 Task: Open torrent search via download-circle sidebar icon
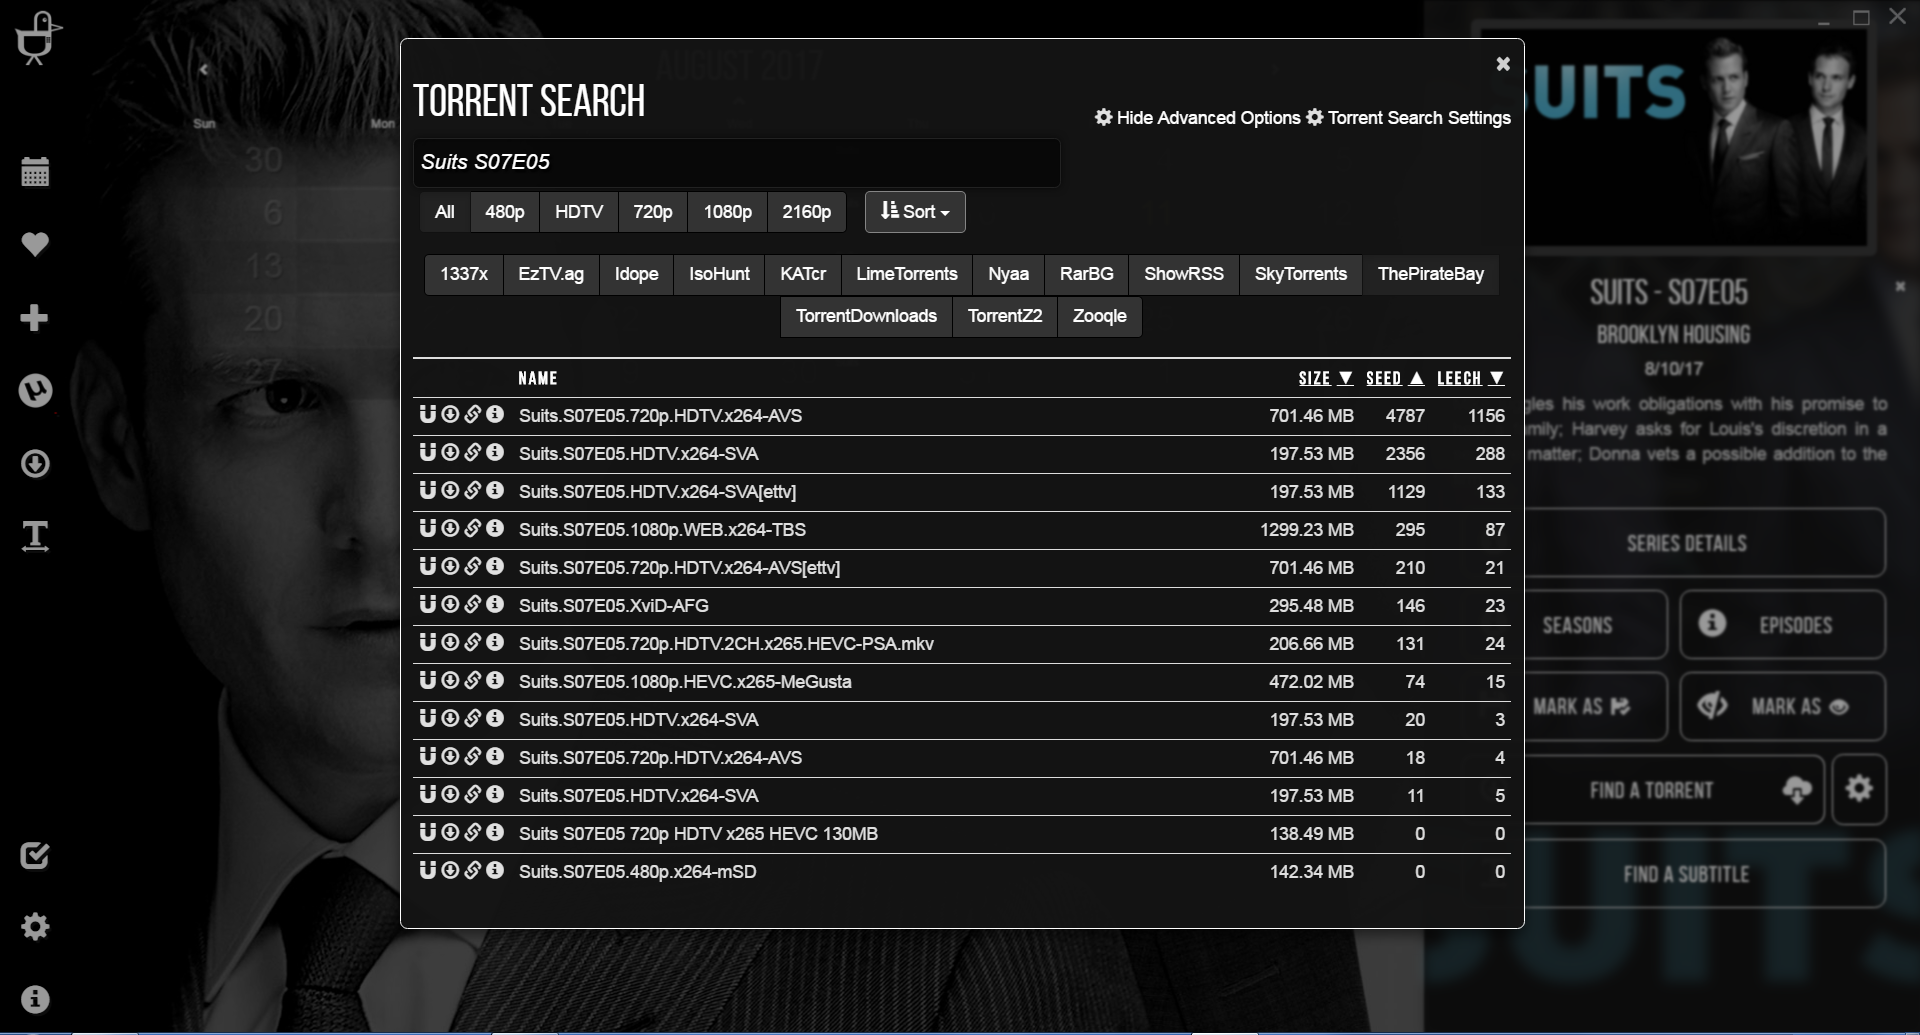pos(35,463)
